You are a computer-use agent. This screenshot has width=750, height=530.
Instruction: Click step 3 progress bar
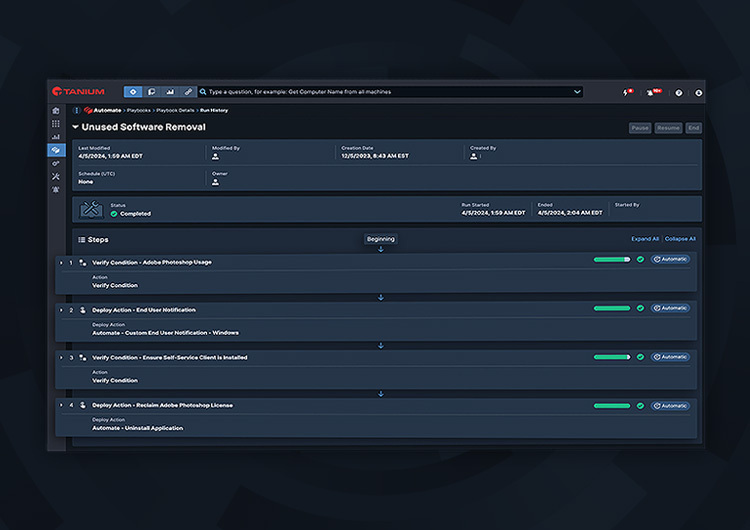point(612,357)
